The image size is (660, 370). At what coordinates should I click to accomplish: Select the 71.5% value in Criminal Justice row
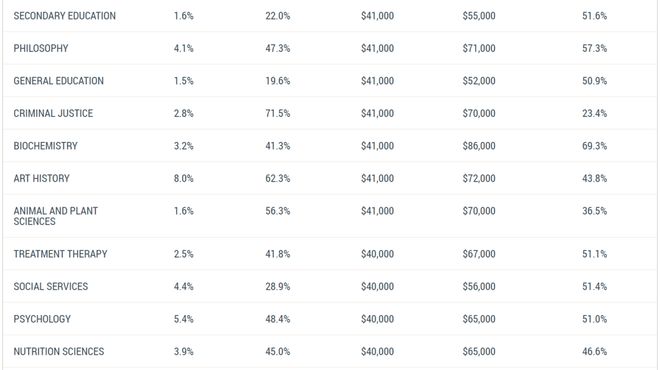tap(278, 113)
